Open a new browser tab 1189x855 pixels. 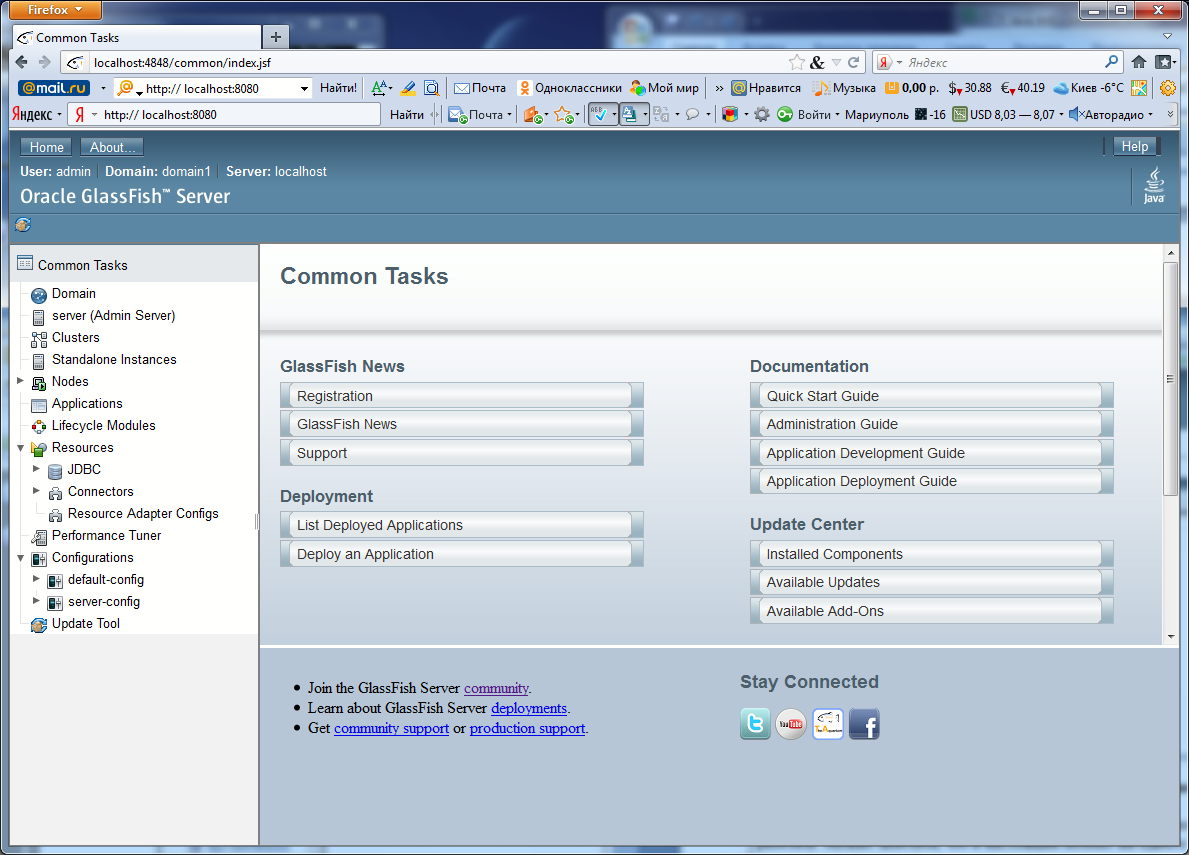(x=276, y=37)
